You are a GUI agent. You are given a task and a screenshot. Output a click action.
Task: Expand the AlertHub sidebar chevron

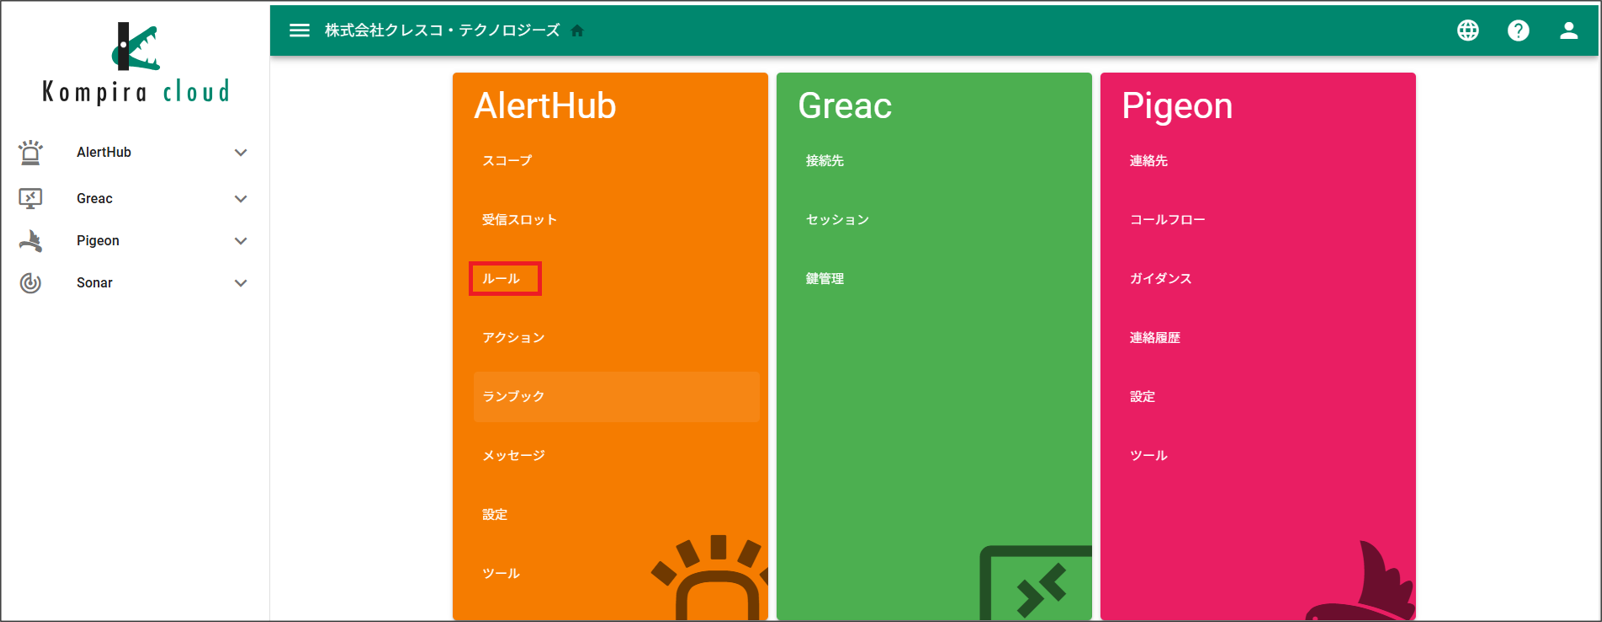click(x=240, y=153)
